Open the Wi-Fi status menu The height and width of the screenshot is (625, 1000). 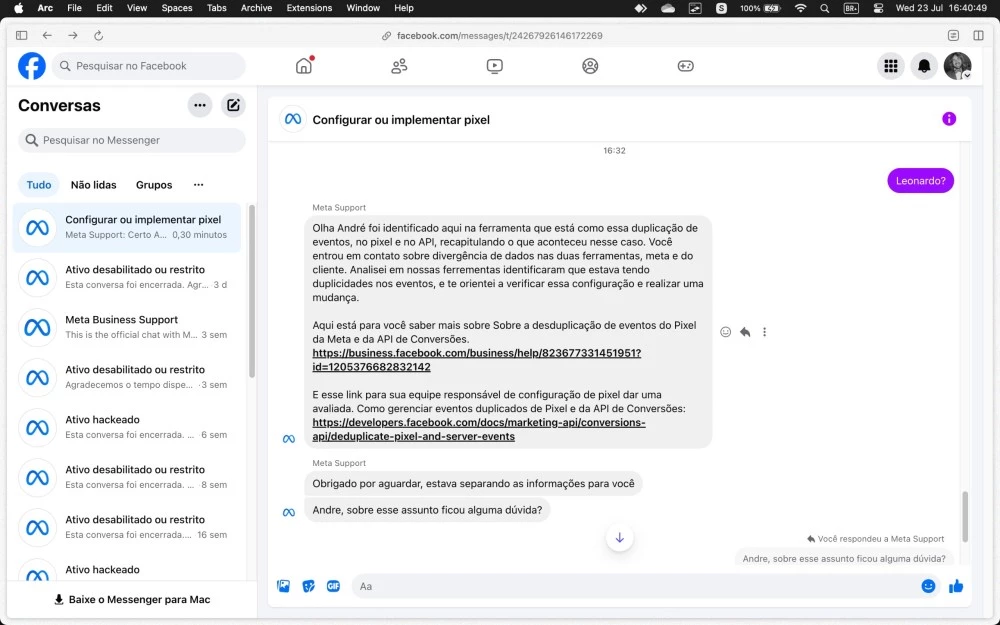tap(800, 8)
